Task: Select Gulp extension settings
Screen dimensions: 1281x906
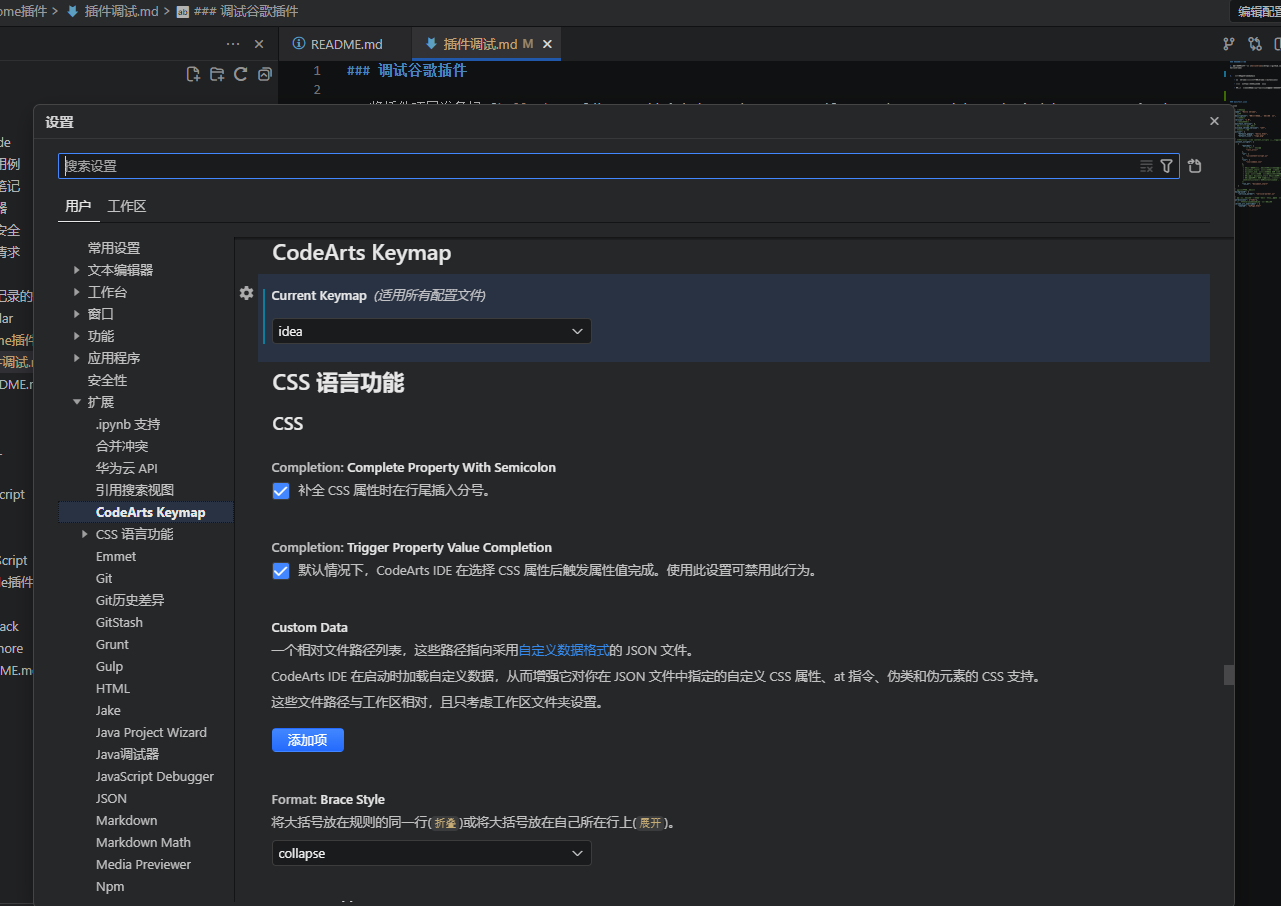Action: pyautogui.click(x=109, y=666)
